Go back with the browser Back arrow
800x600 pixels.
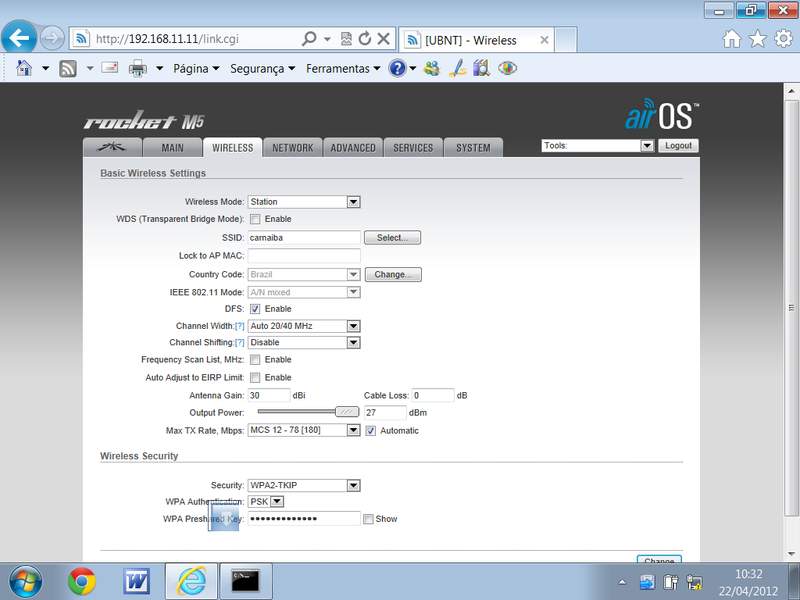pyautogui.click(x=19, y=37)
